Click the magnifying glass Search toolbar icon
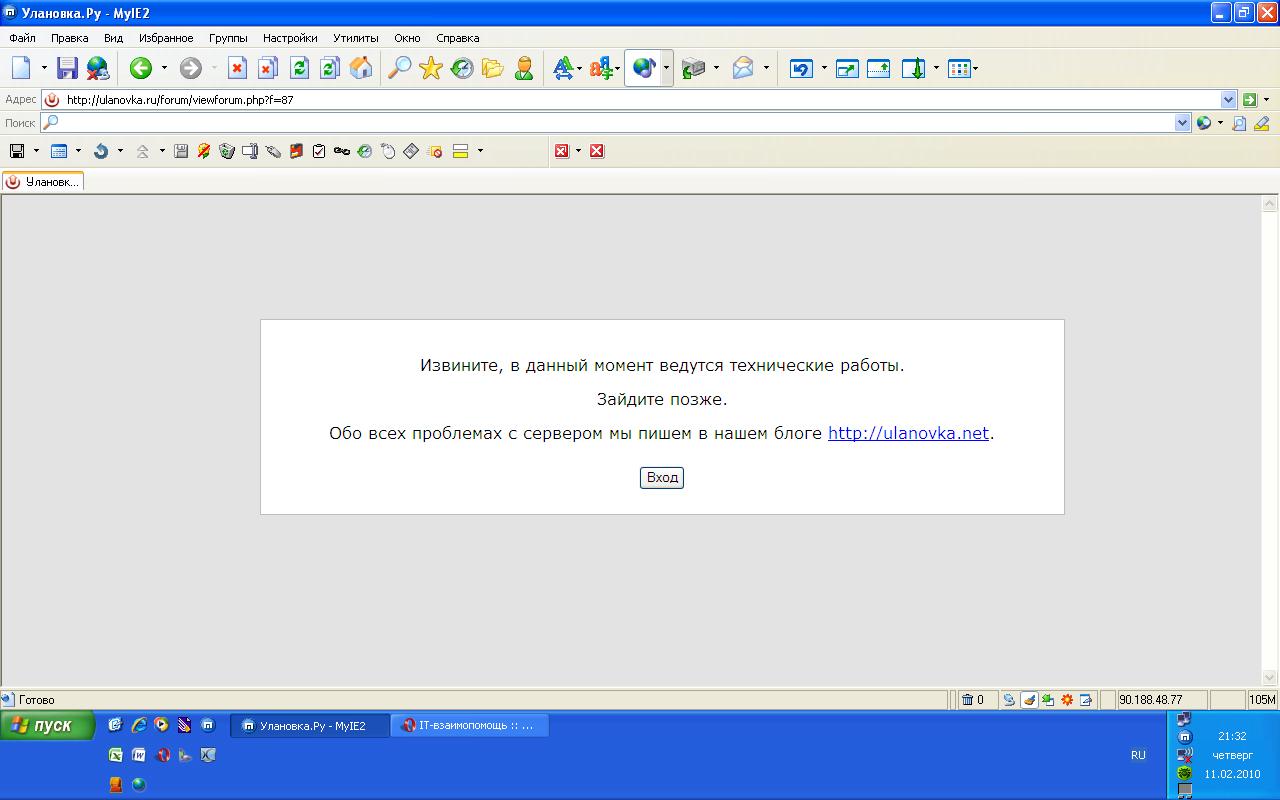Screen dimensions: 1280x800 click(399, 68)
